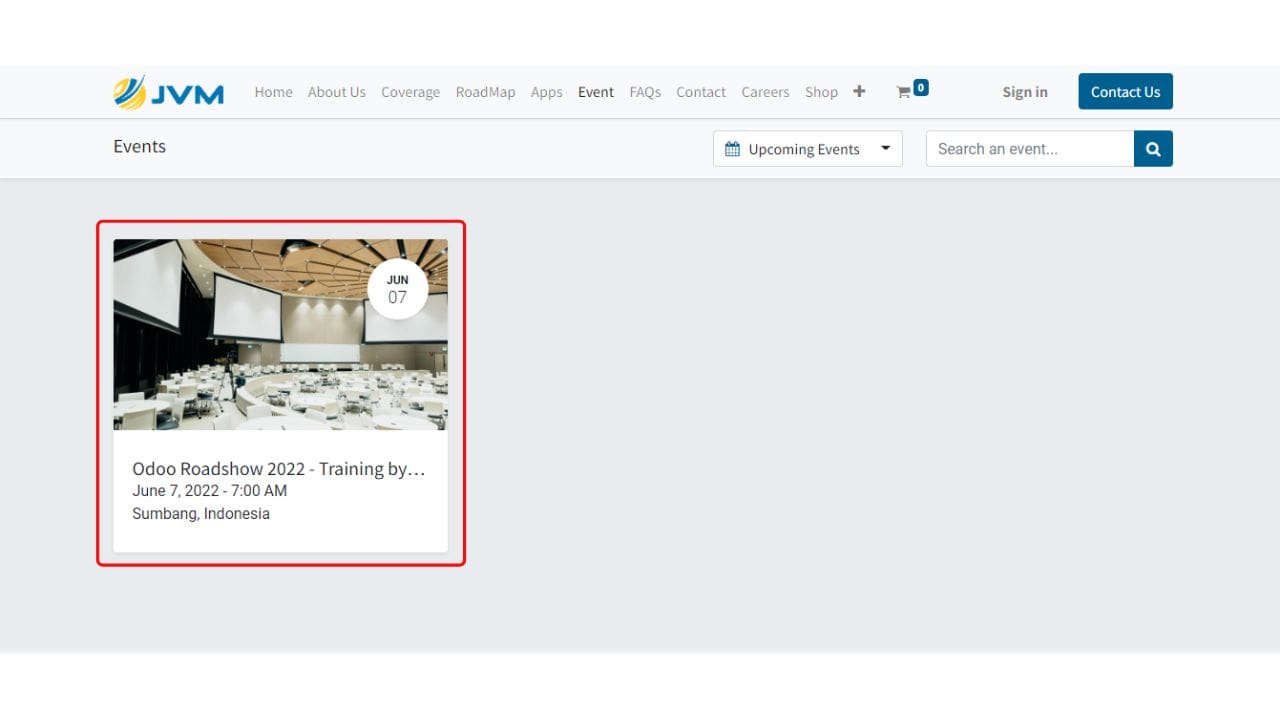Screen dimensions: 1280x720
Task: Select Event menu item
Action: pos(596,92)
